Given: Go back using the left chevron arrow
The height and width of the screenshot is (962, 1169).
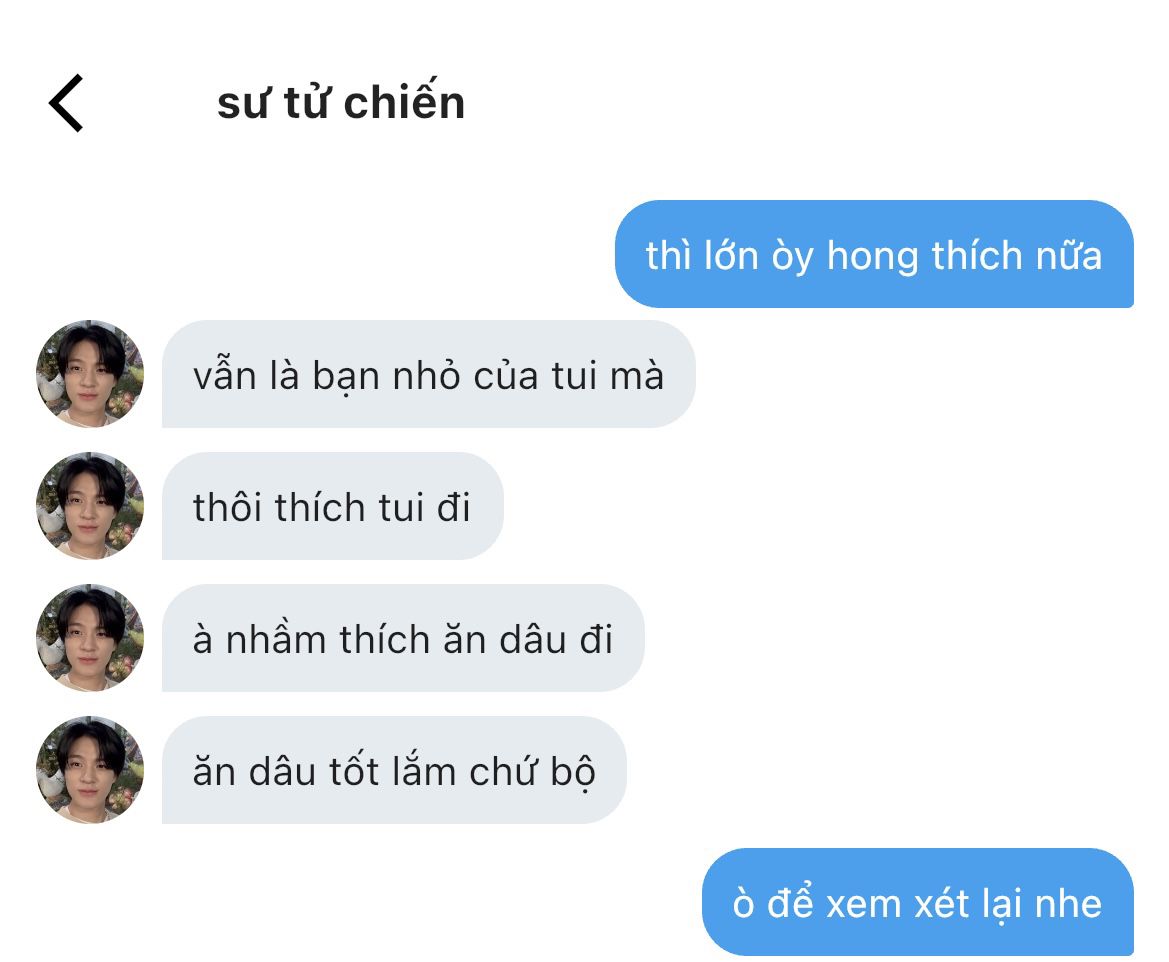Looking at the screenshot, I should click(x=66, y=103).
